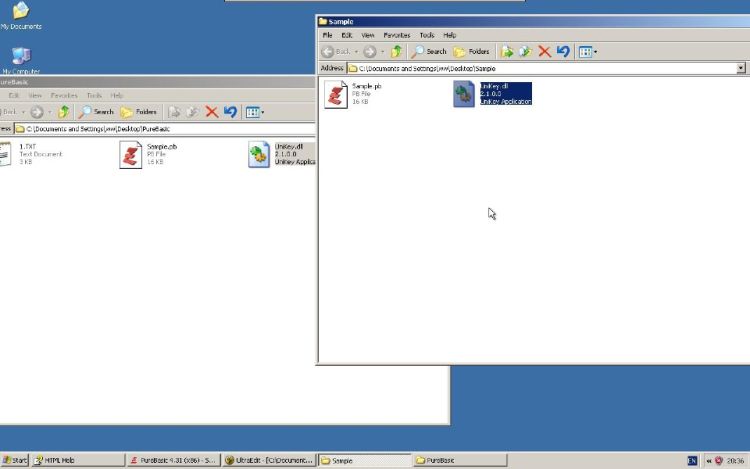Click the Start button
750x469 pixels.
coord(15,460)
